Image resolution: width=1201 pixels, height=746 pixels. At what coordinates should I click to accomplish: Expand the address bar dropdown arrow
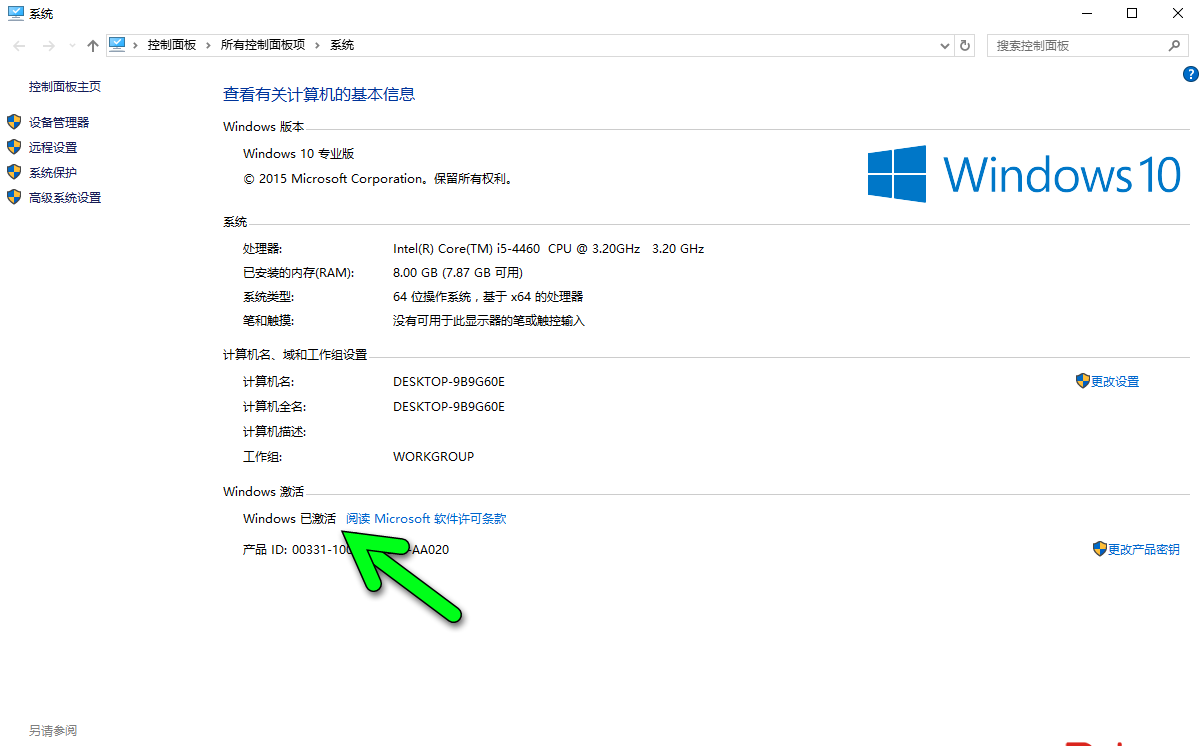[x=944, y=45]
